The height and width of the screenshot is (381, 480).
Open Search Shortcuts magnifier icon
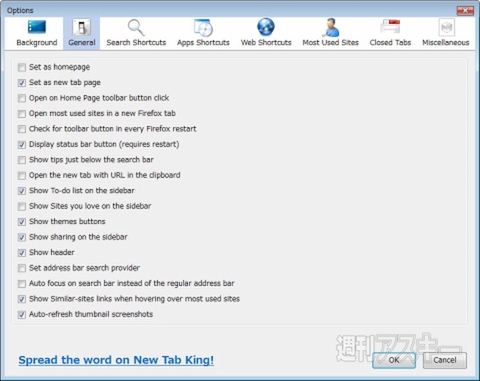click(136, 27)
